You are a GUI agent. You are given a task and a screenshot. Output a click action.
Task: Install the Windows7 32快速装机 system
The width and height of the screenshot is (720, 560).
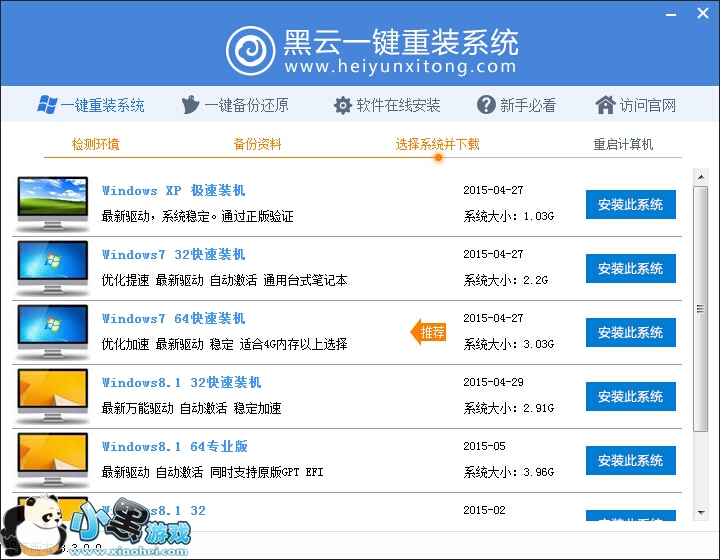[x=630, y=268]
